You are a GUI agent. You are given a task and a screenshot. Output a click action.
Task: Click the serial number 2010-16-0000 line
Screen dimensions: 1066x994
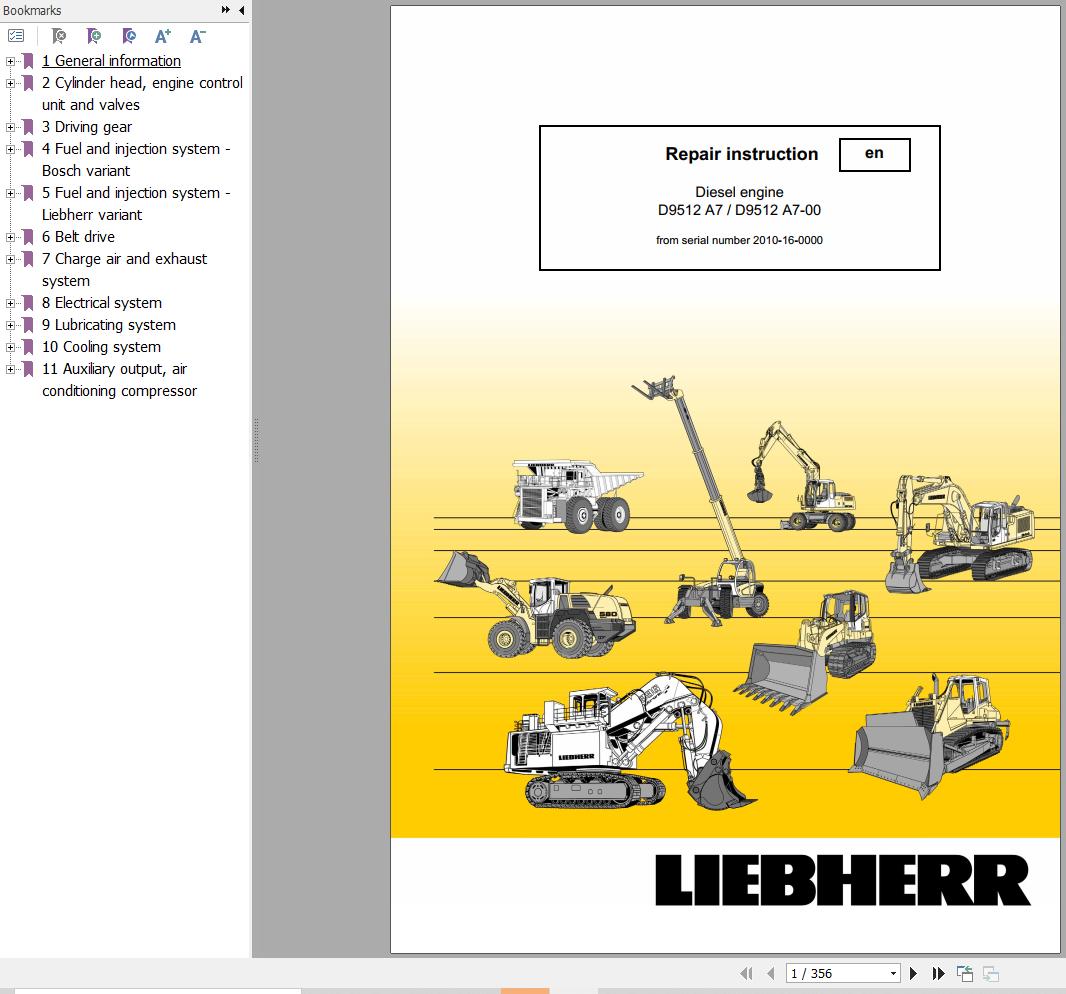740,240
